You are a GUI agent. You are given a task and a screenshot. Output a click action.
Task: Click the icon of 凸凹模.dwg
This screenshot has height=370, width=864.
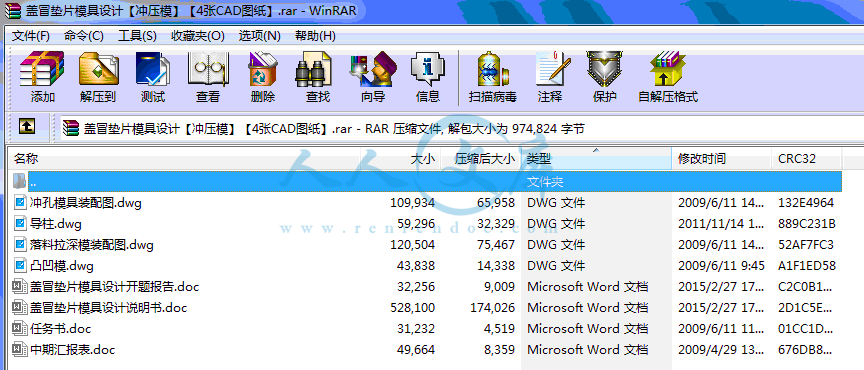[20, 266]
